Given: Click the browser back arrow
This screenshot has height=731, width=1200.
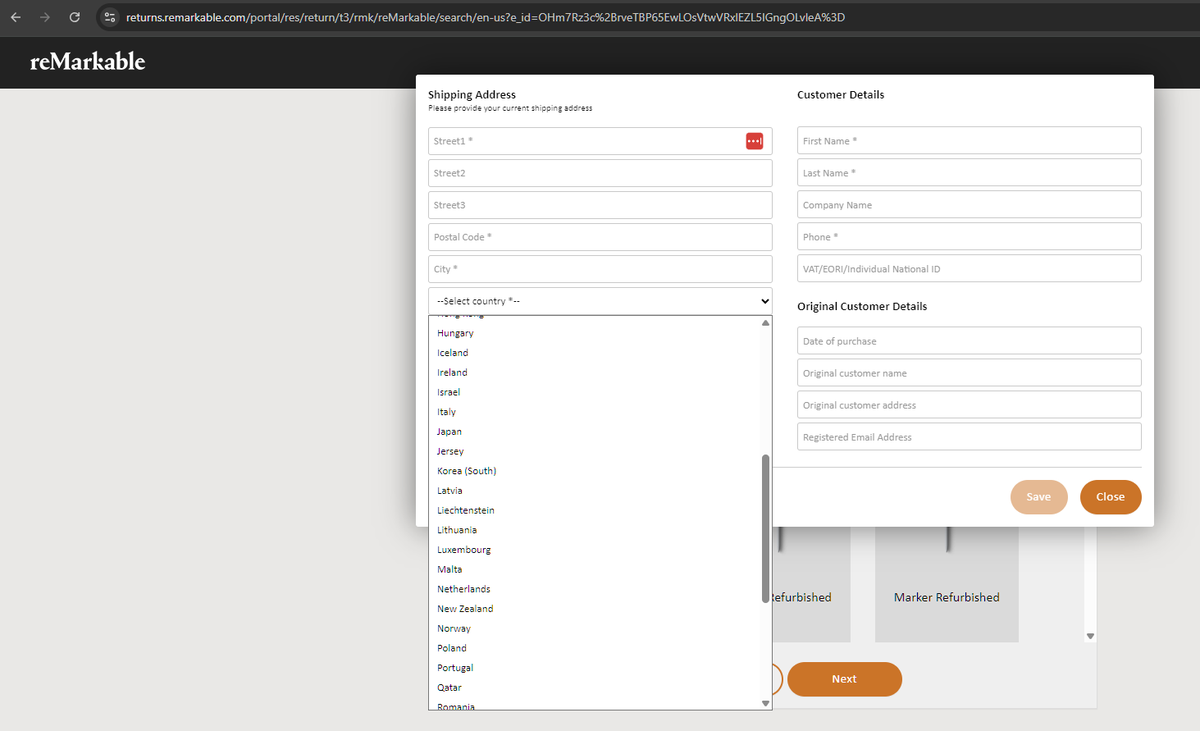Looking at the screenshot, I should [16, 18].
